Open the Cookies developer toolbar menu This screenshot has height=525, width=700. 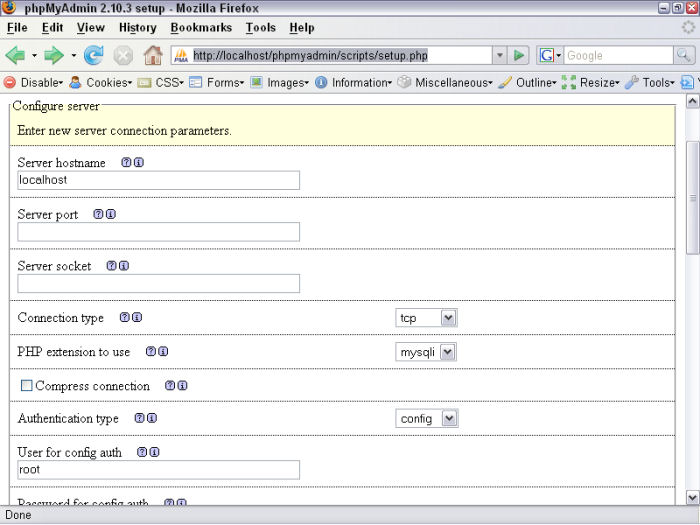(x=101, y=83)
